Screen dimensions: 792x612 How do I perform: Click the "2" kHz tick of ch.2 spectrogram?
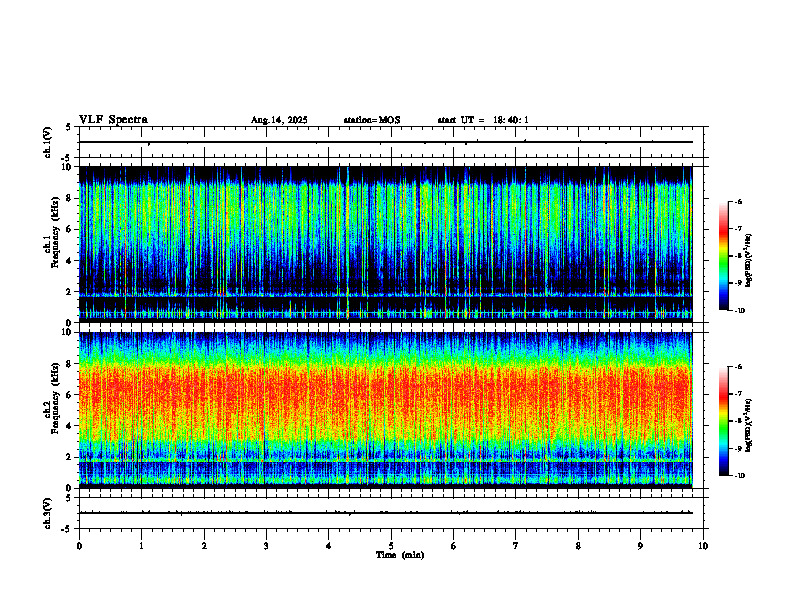69,457
